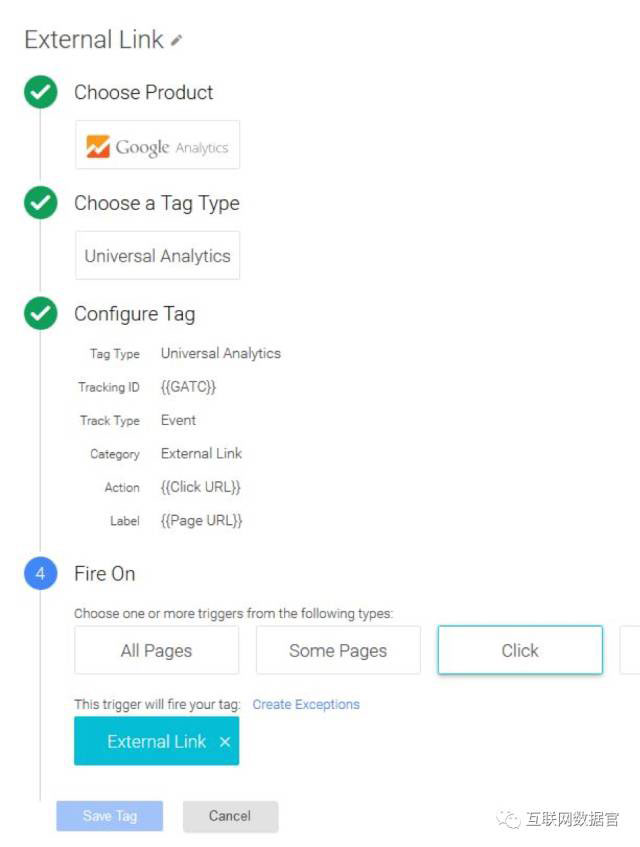Click the pencil icon beside External Link title
The height and width of the screenshot is (847, 640).
[x=177, y=41]
